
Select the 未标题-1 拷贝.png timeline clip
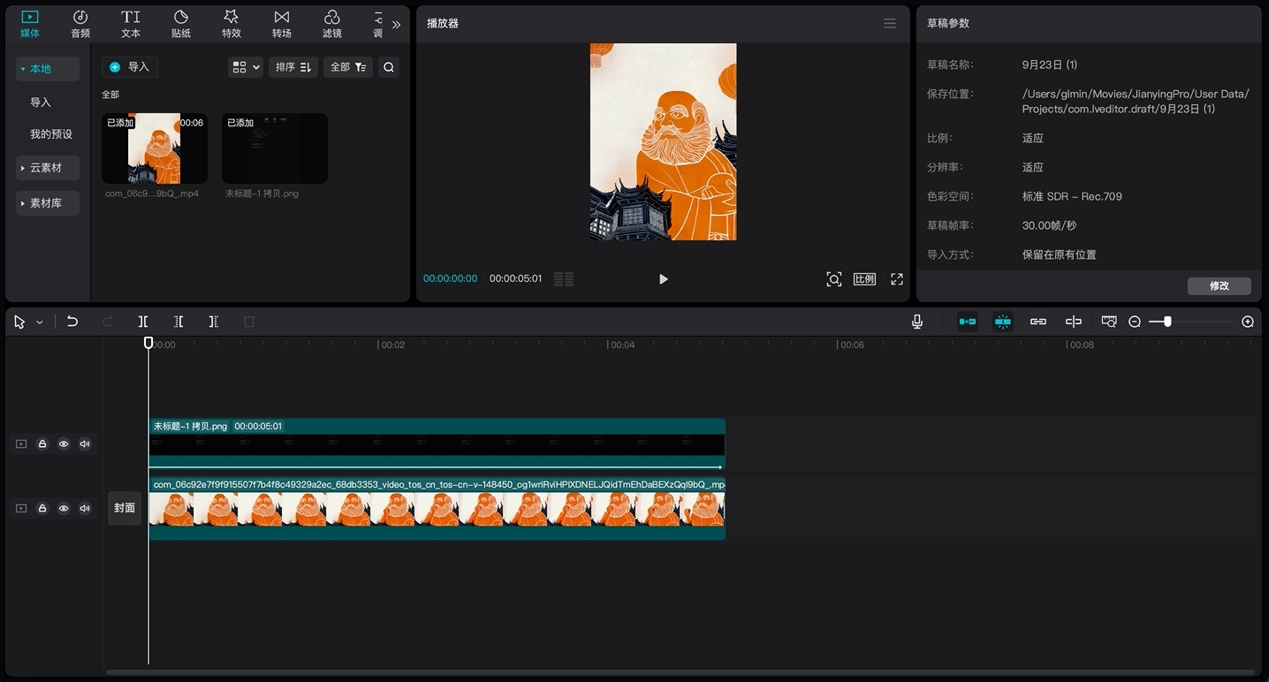coord(437,444)
